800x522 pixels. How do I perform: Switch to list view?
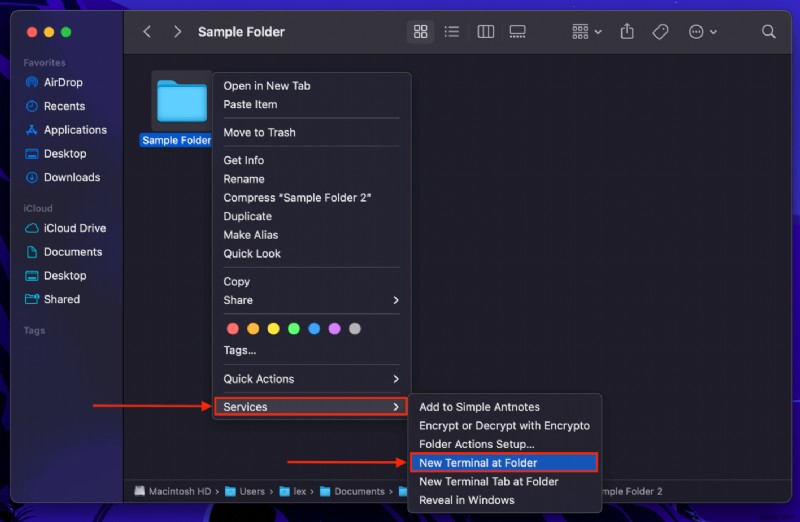click(x=452, y=32)
